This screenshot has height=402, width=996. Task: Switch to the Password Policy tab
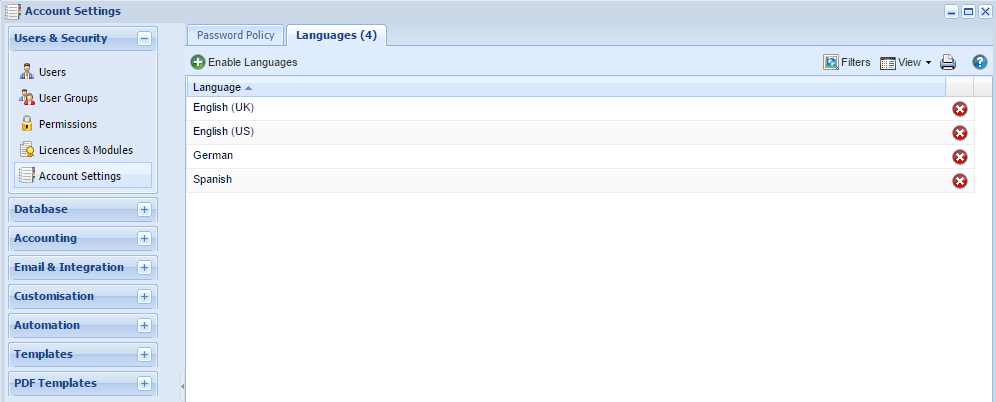tap(236, 35)
